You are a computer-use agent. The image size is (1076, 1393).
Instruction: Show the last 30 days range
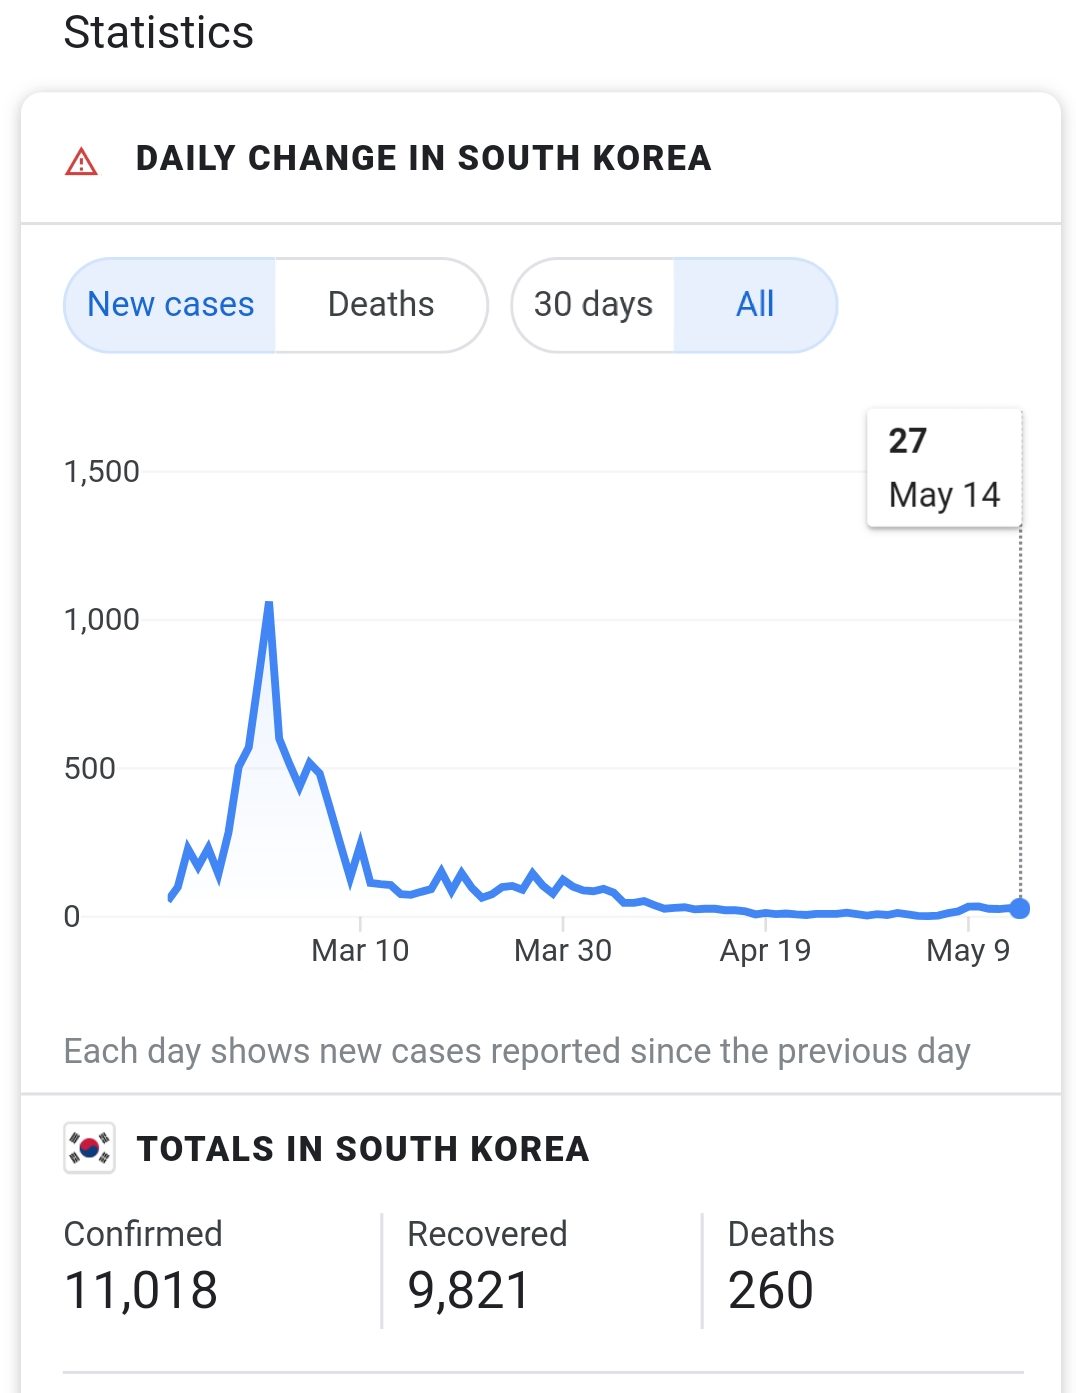[x=593, y=305]
